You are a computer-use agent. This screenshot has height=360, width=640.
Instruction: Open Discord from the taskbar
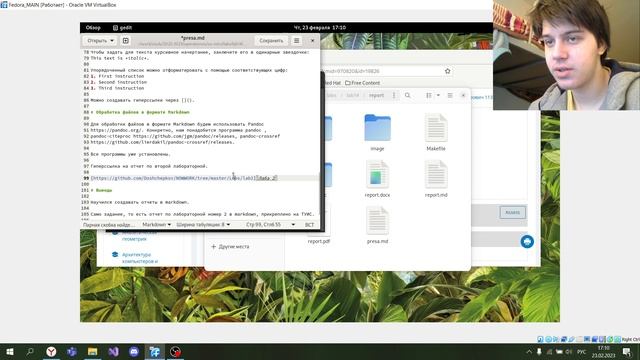click(x=134, y=351)
